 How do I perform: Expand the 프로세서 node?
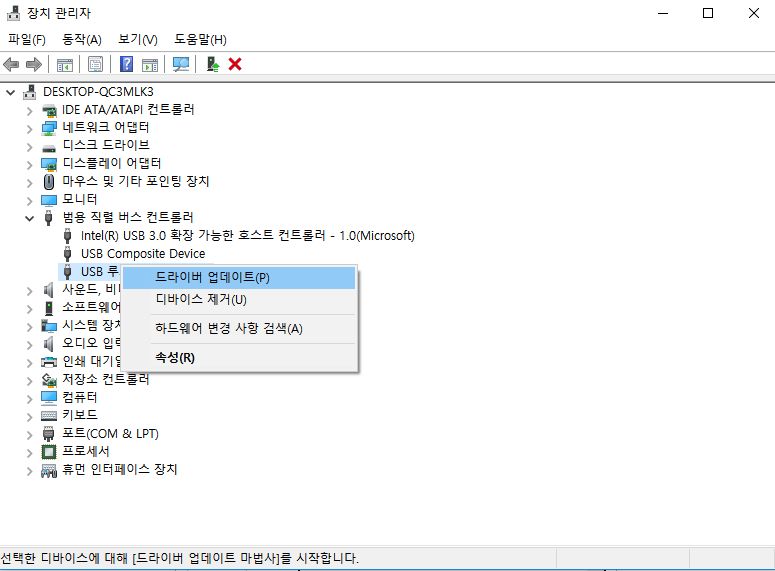point(30,453)
